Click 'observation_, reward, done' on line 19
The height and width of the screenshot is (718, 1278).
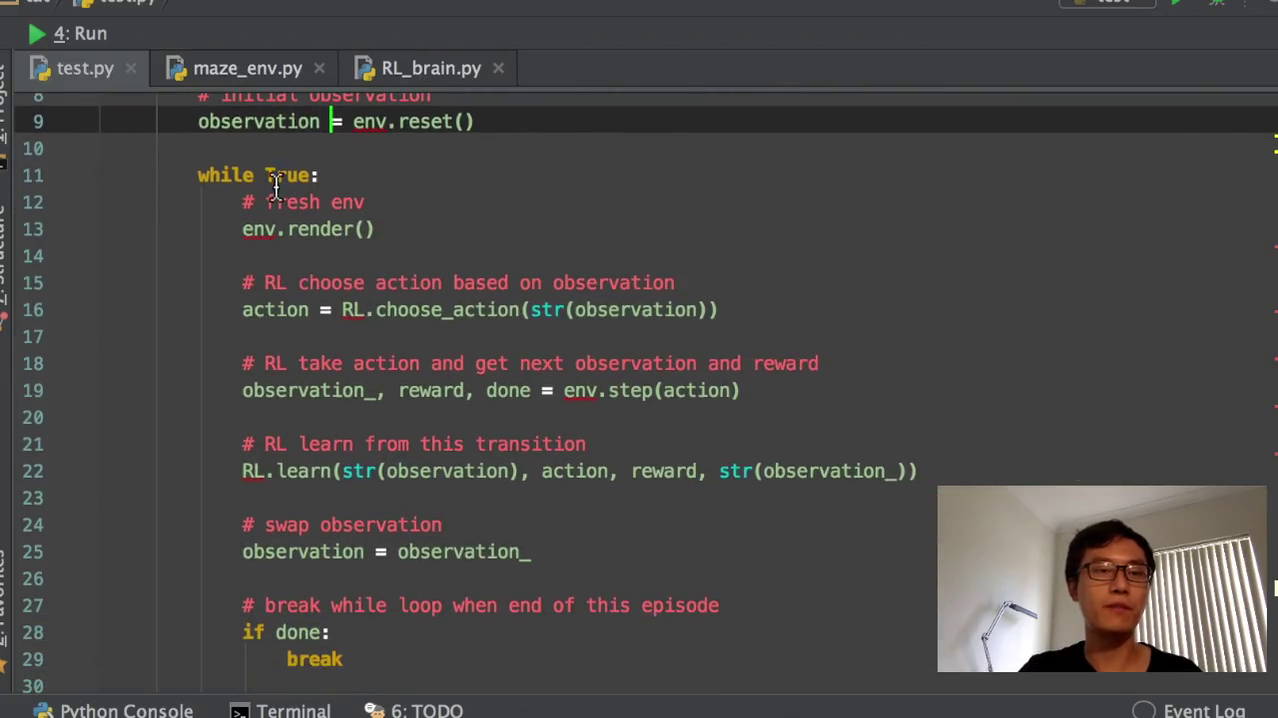386,391
